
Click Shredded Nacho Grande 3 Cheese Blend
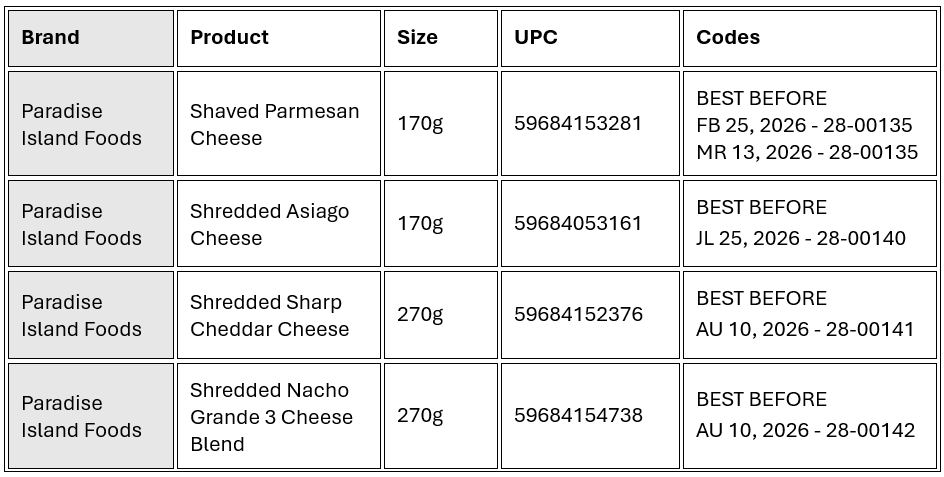272,416
